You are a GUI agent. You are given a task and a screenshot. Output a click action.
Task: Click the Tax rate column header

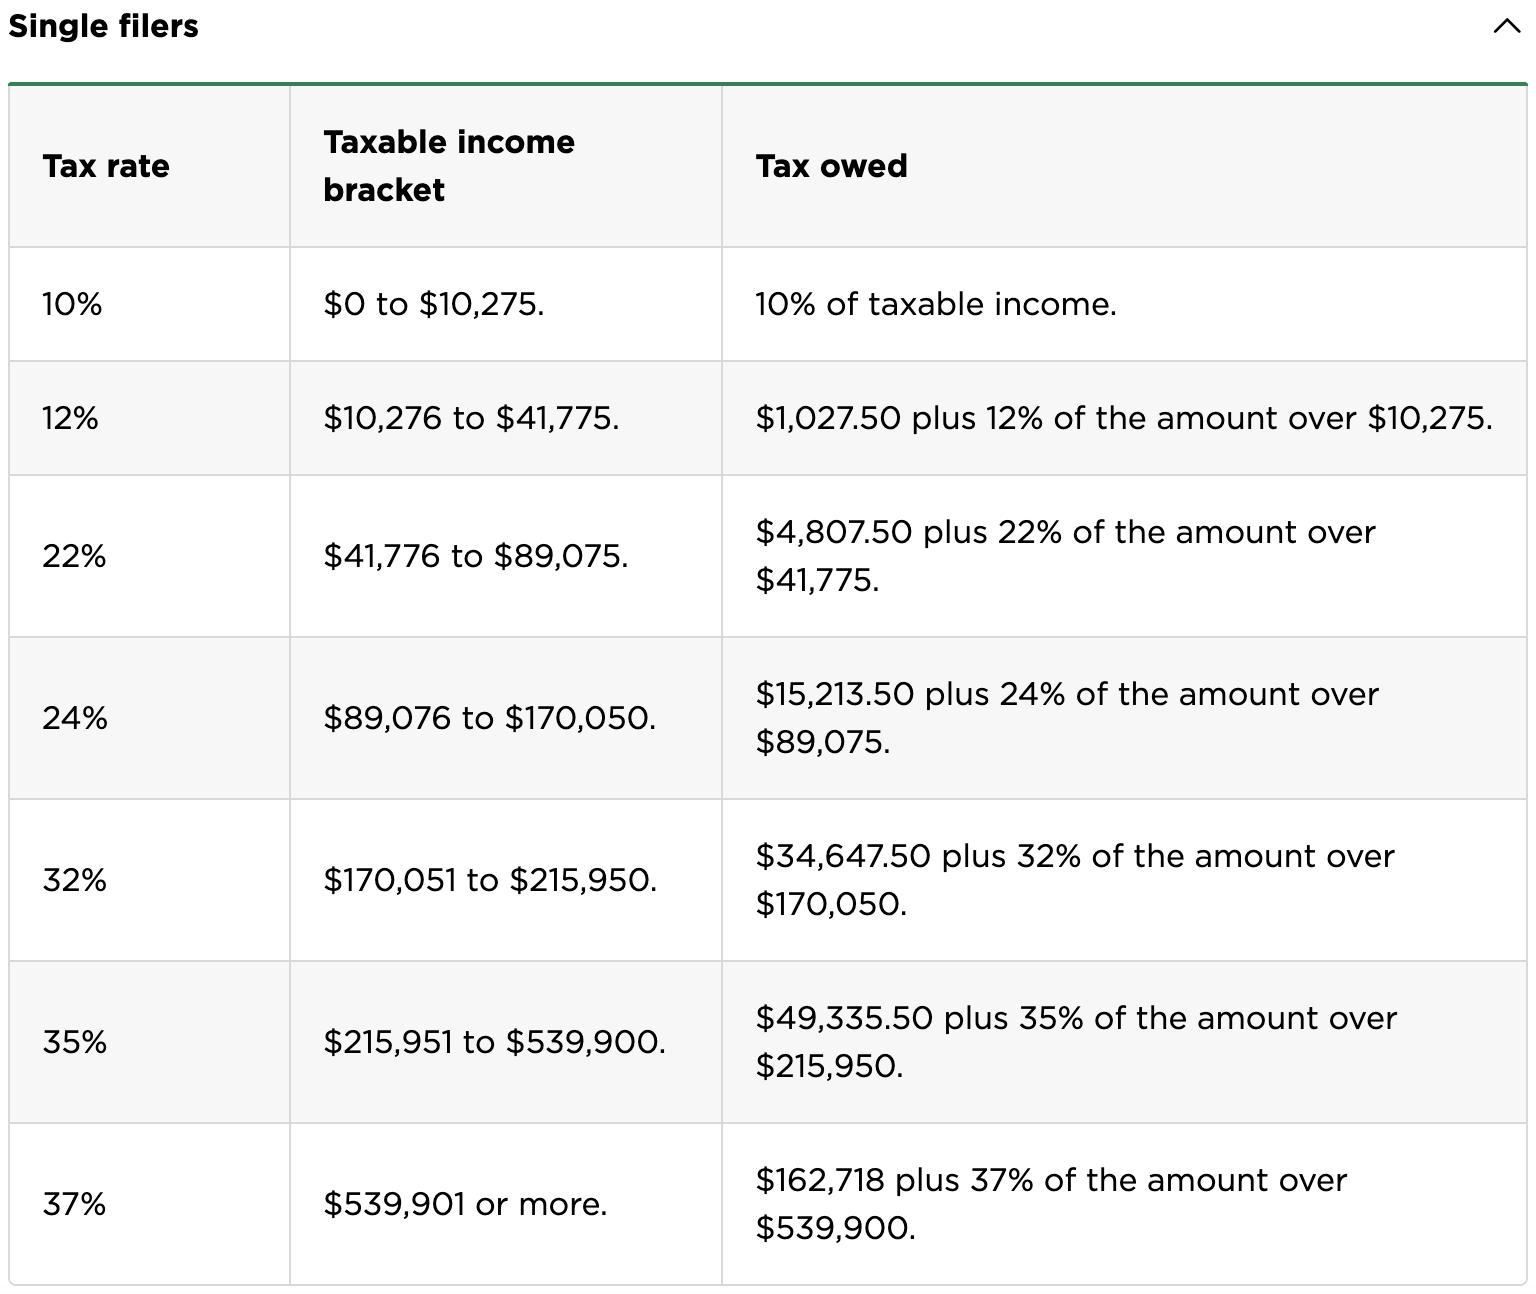pyautogui.click(x=106, y=166)
